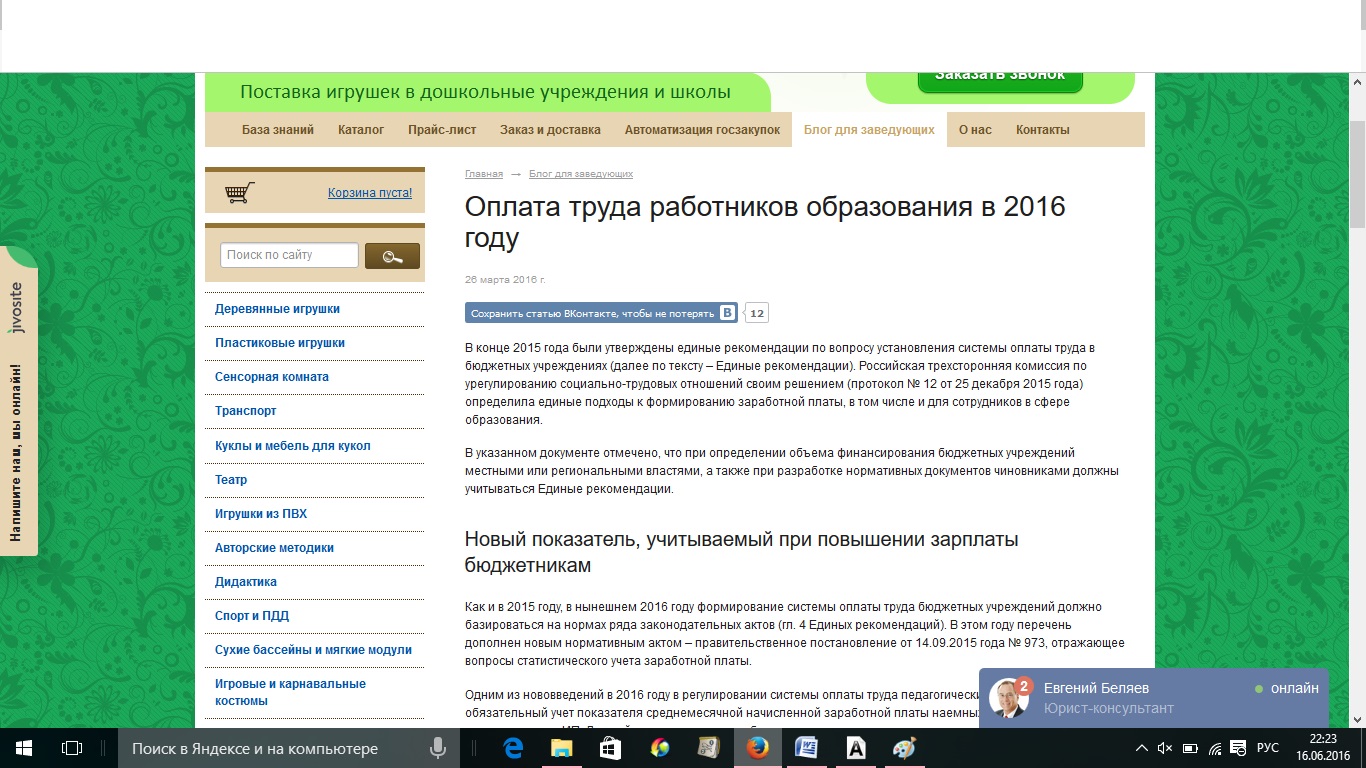Open File Explorer from taskbar
1366x768 pixels.
point(562,748)
